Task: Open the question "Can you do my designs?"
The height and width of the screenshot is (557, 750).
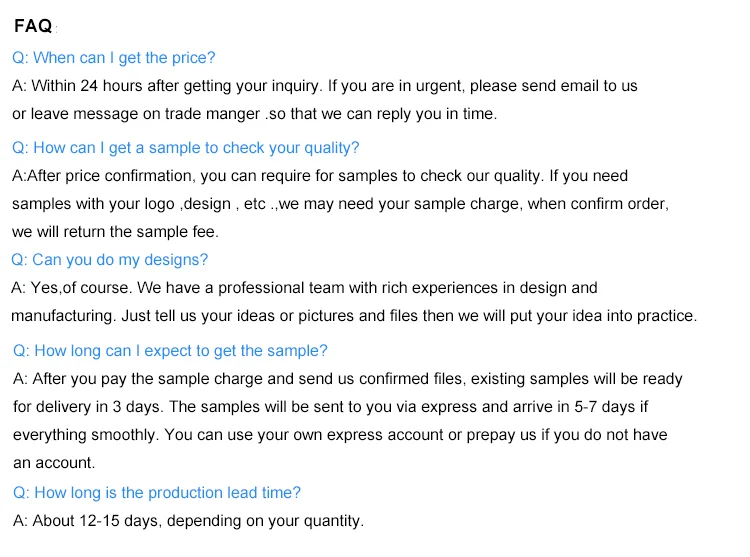Action: tap(109, 260)
